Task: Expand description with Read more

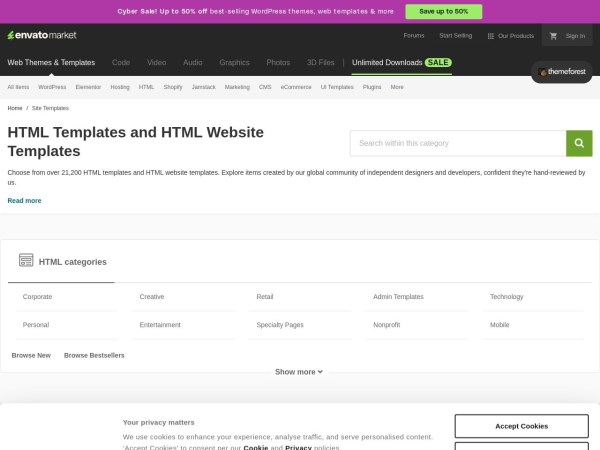Action: click(24, 201)
